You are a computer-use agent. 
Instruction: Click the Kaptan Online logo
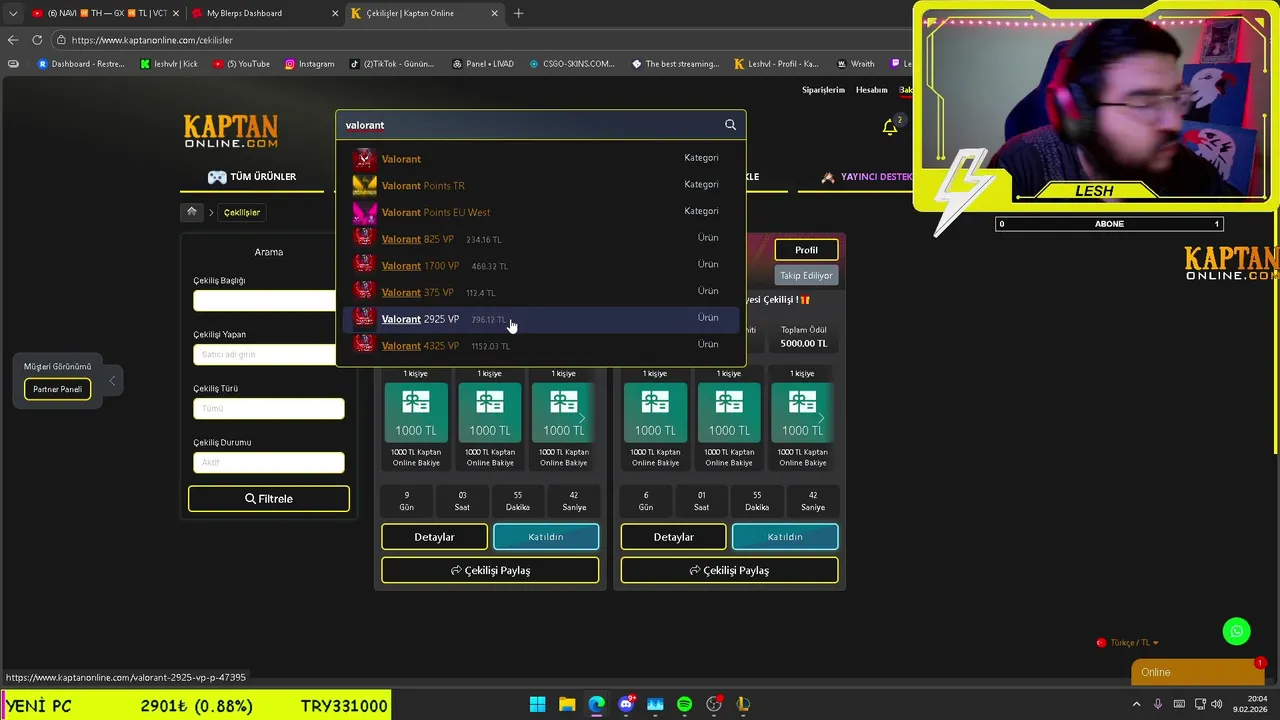(x=231, y=131)
